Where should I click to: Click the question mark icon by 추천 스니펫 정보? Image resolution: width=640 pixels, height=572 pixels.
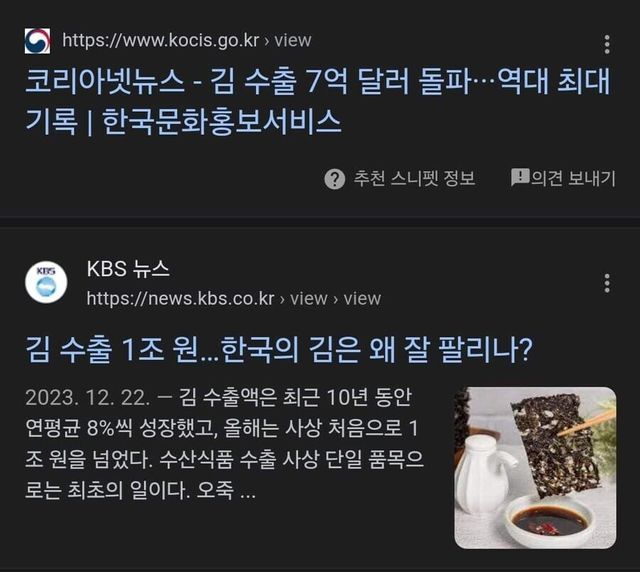(335, 179)
